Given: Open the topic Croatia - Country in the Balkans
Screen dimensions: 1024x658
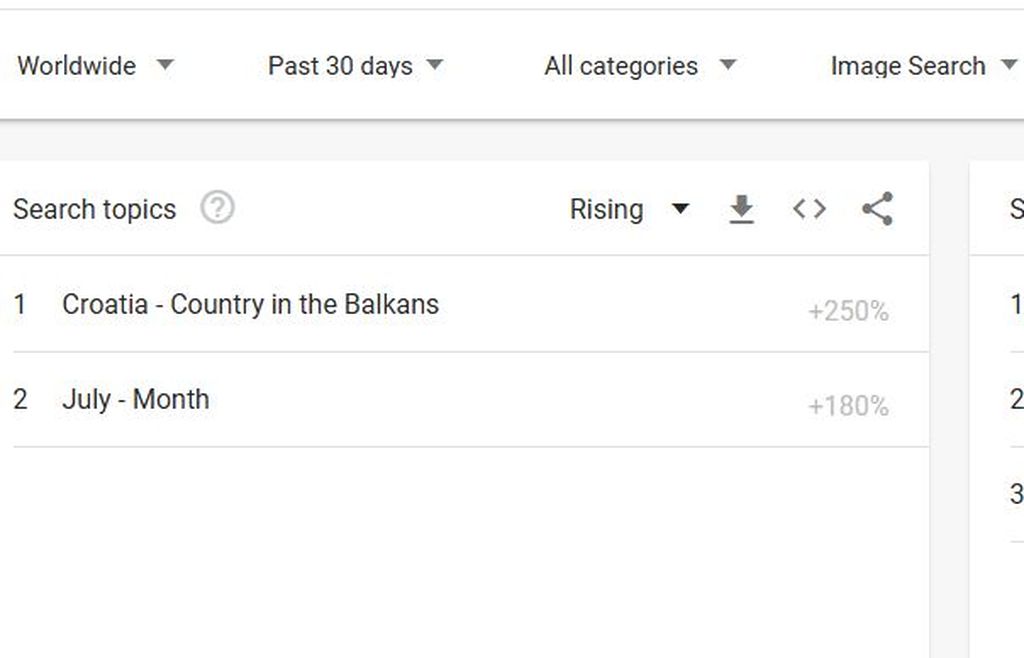Looking at the screenshot, I should click(251, 305).
